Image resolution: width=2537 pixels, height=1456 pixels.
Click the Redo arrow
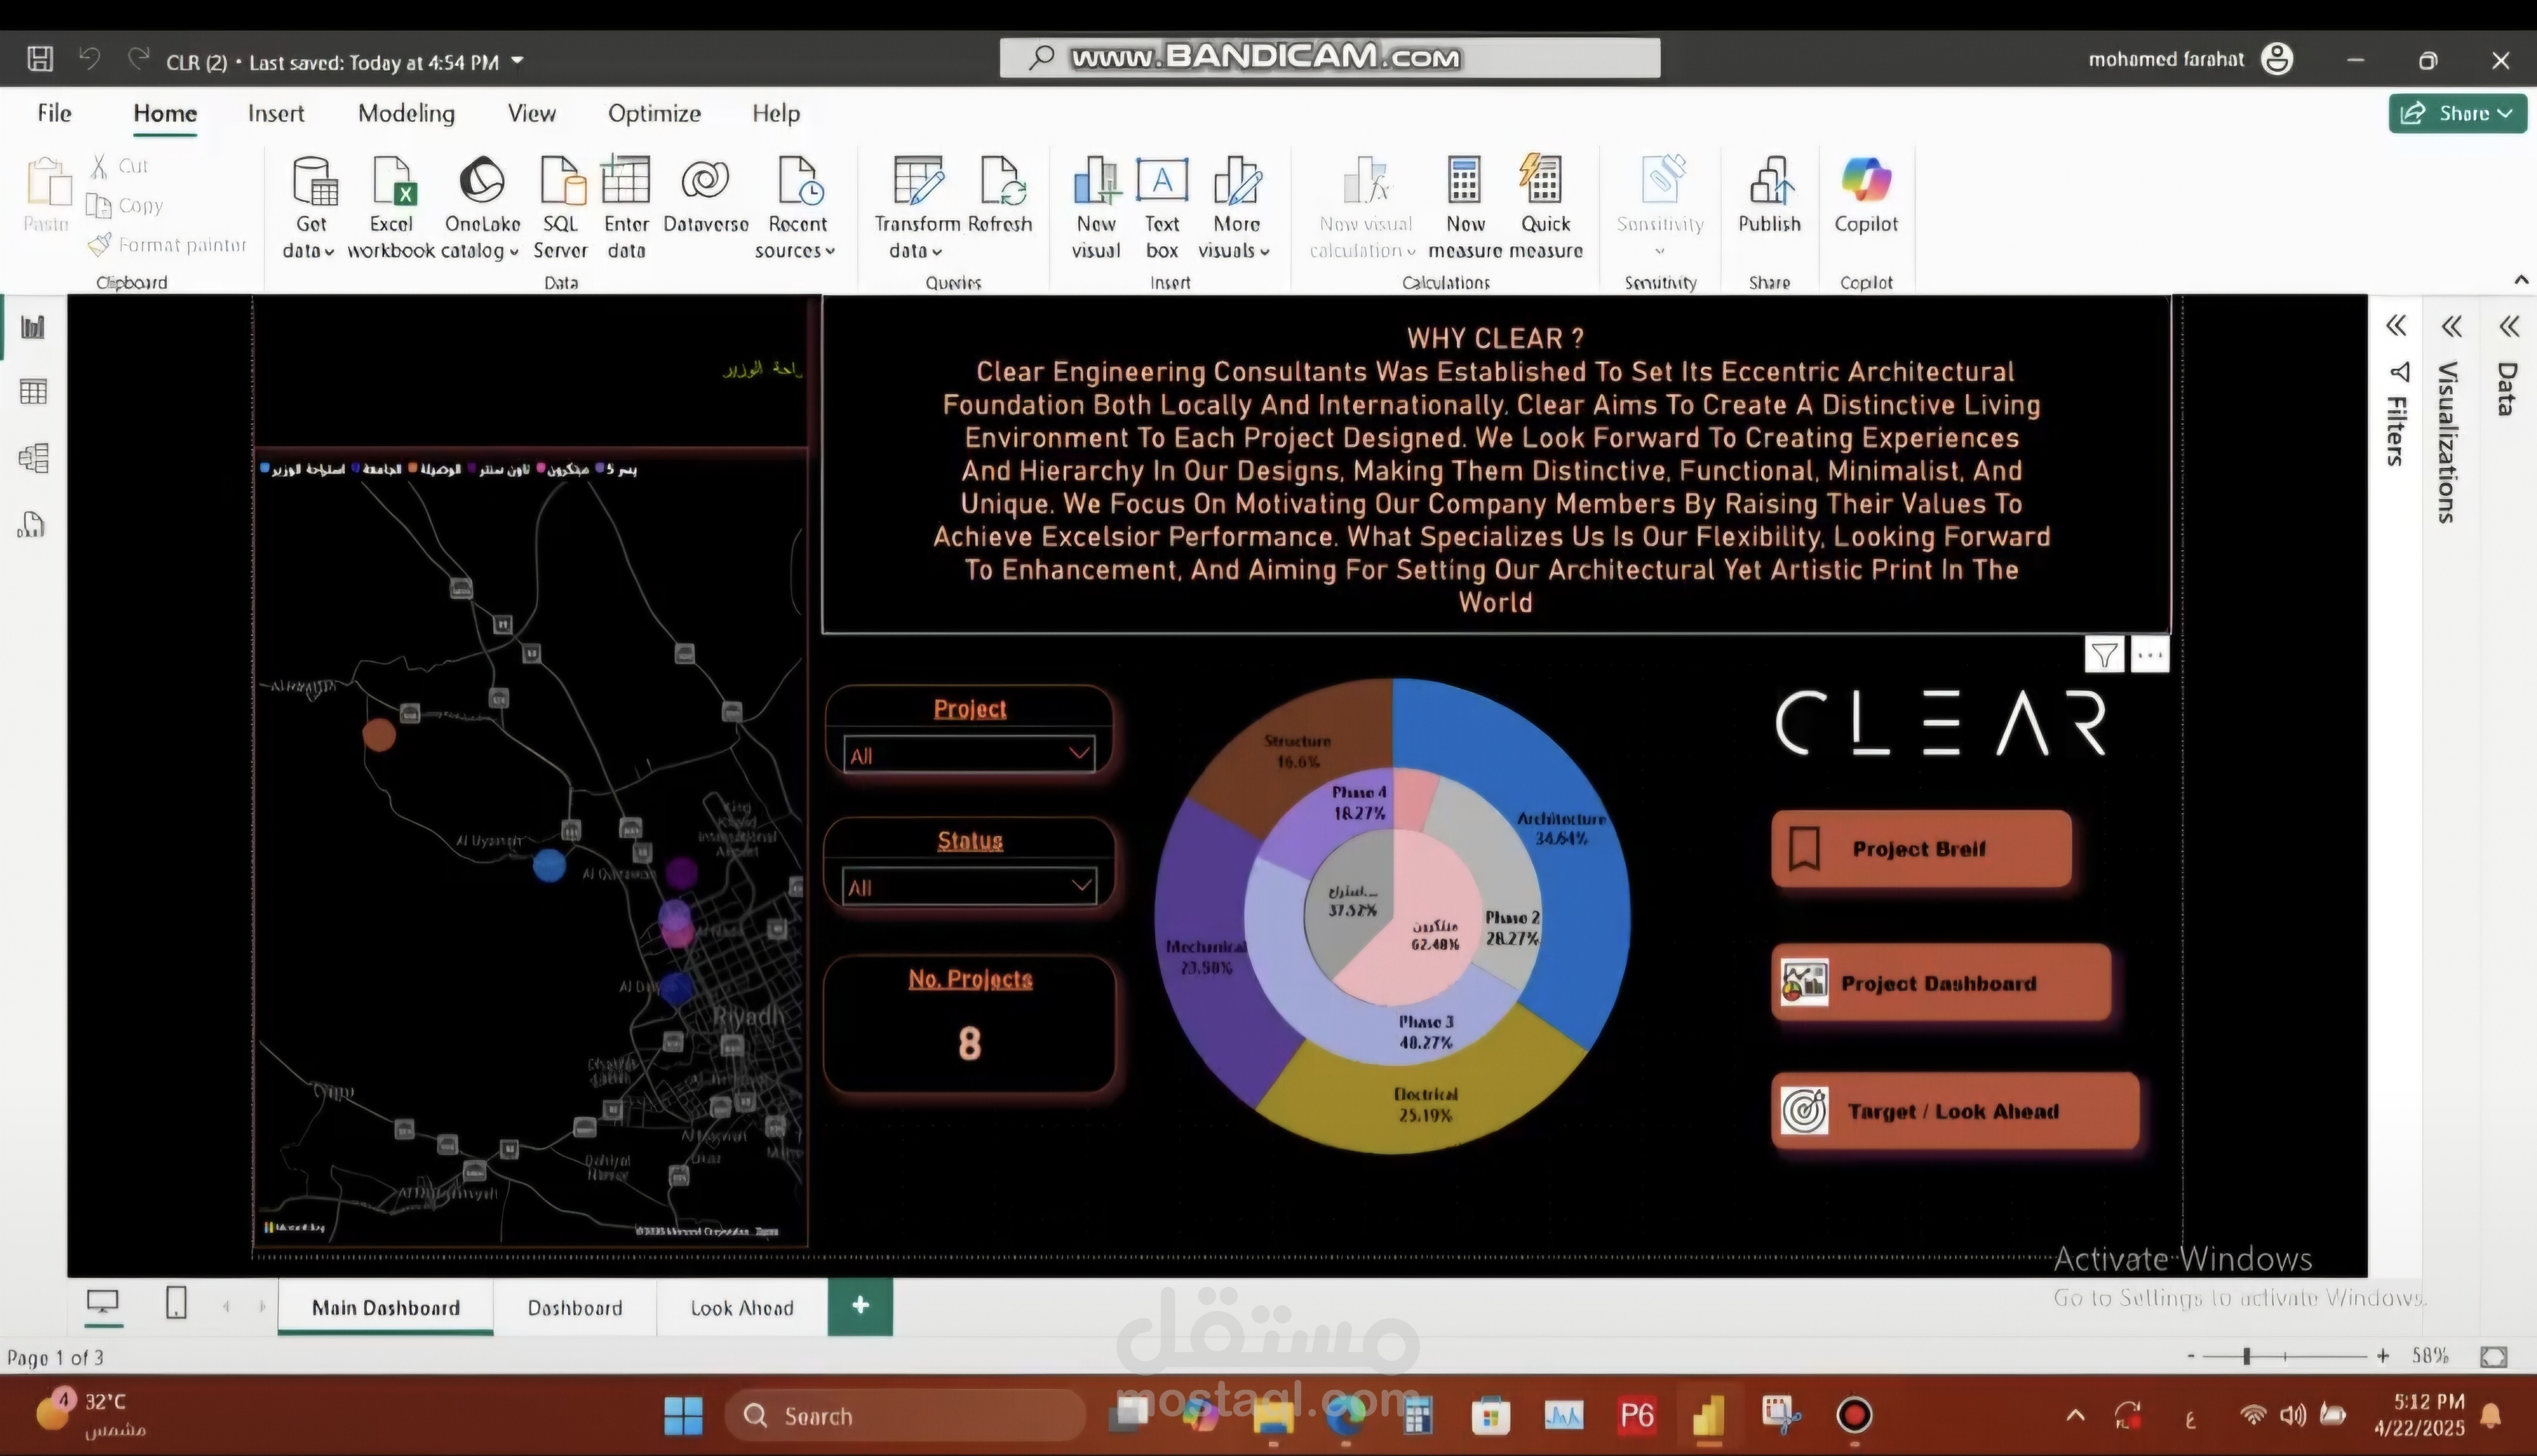click(139, 59)
